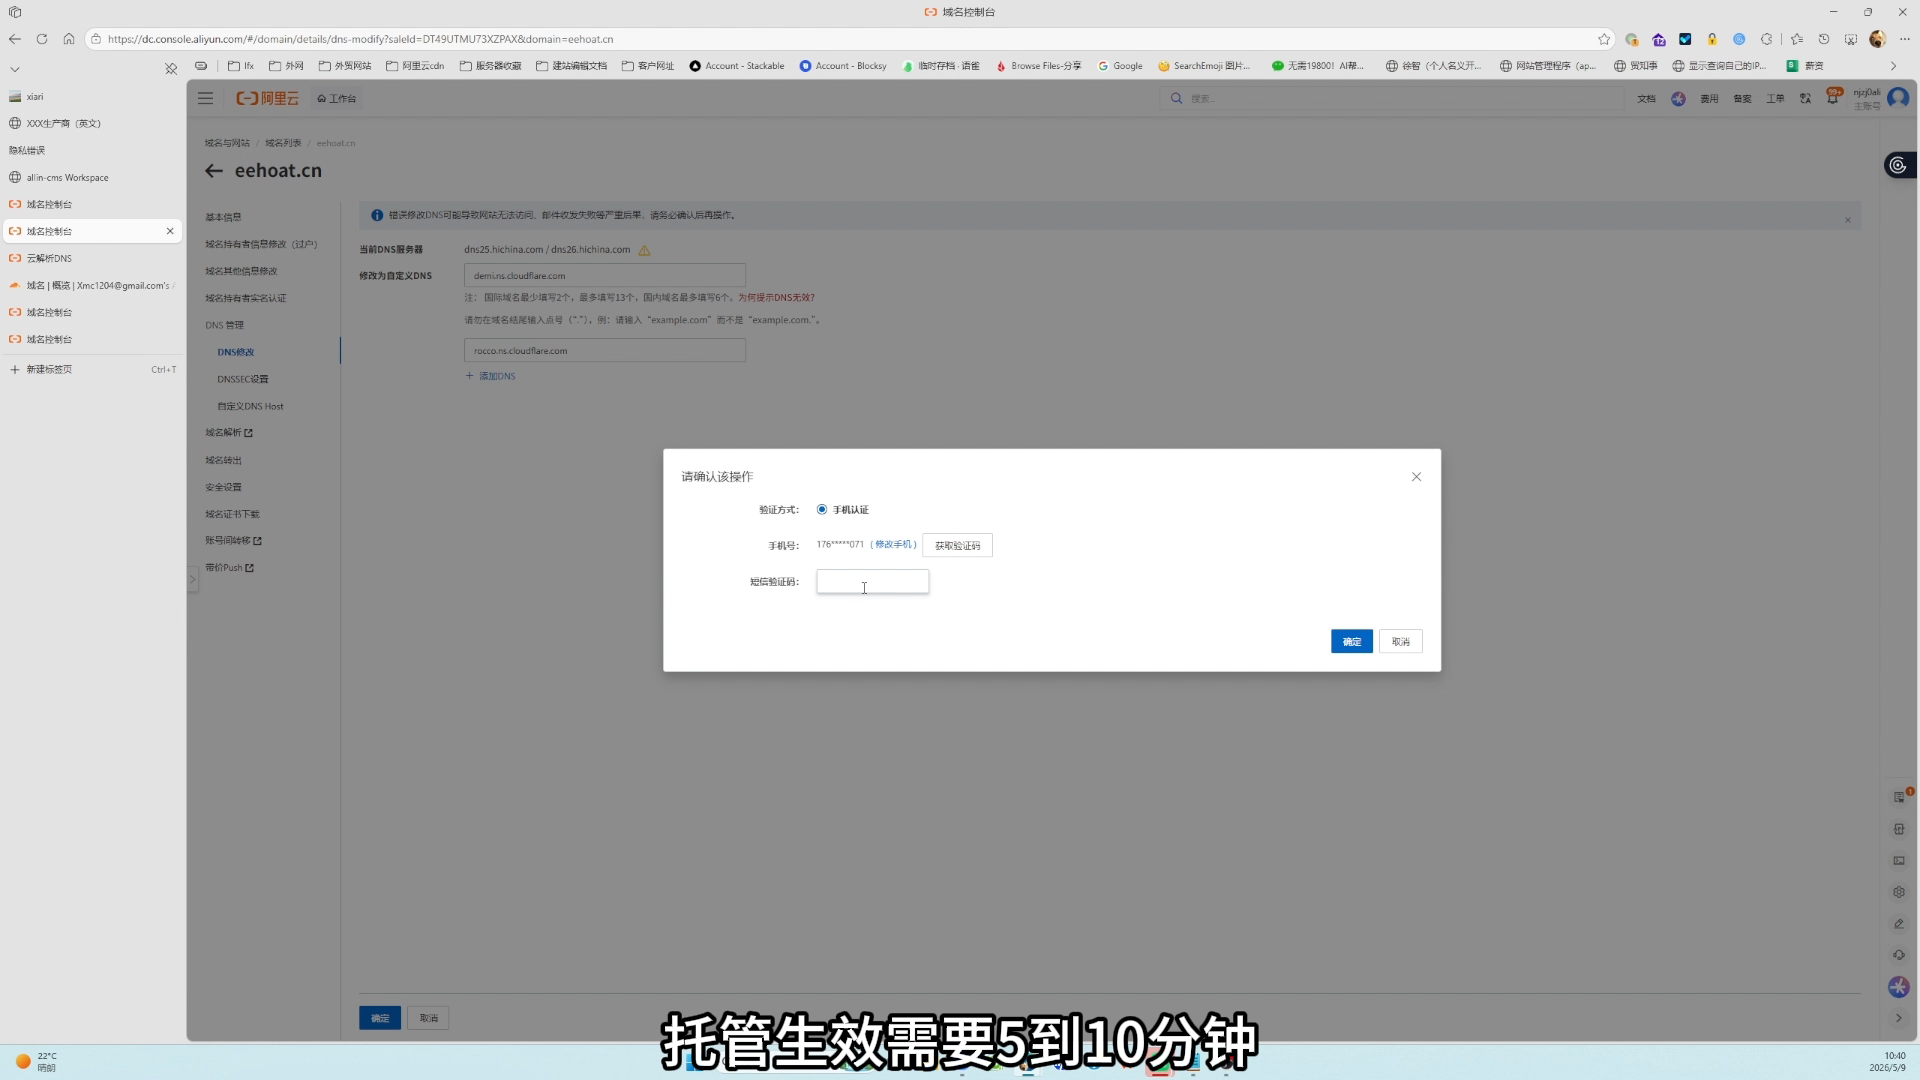Image resolution: width=1920 pixels, height=1080 pixels.
Task: Open the favorites list icon
Action: pyautogui.click(x=1797, y=39)
